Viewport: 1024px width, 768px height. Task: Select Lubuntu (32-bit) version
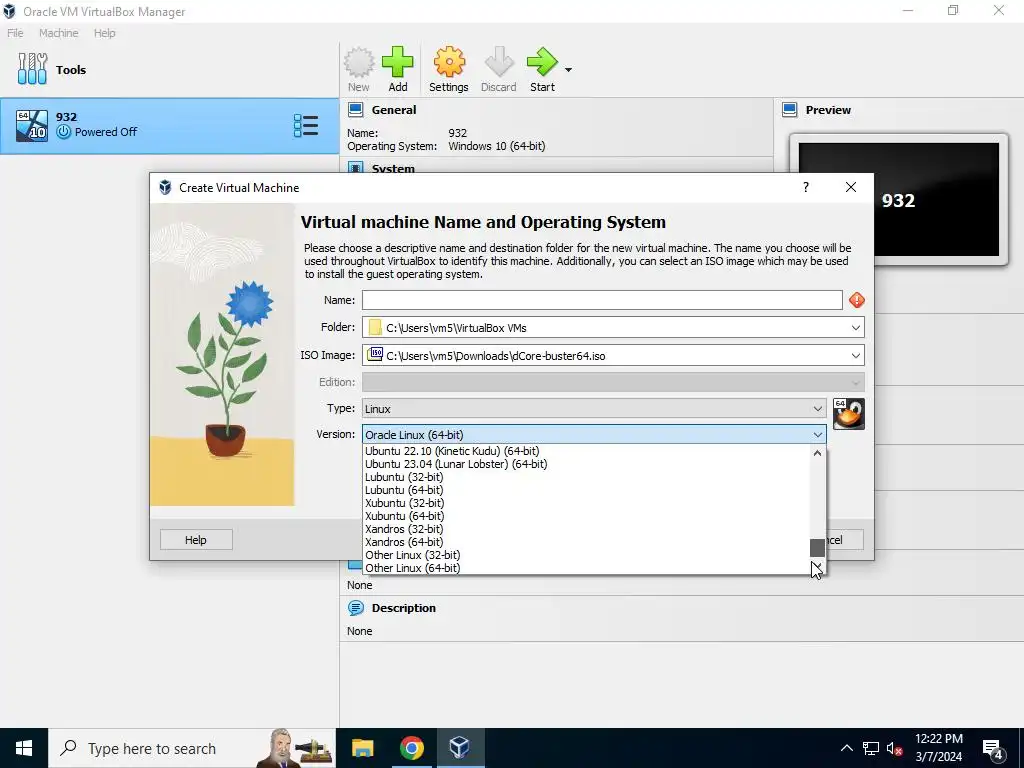[x=404, y=477]
